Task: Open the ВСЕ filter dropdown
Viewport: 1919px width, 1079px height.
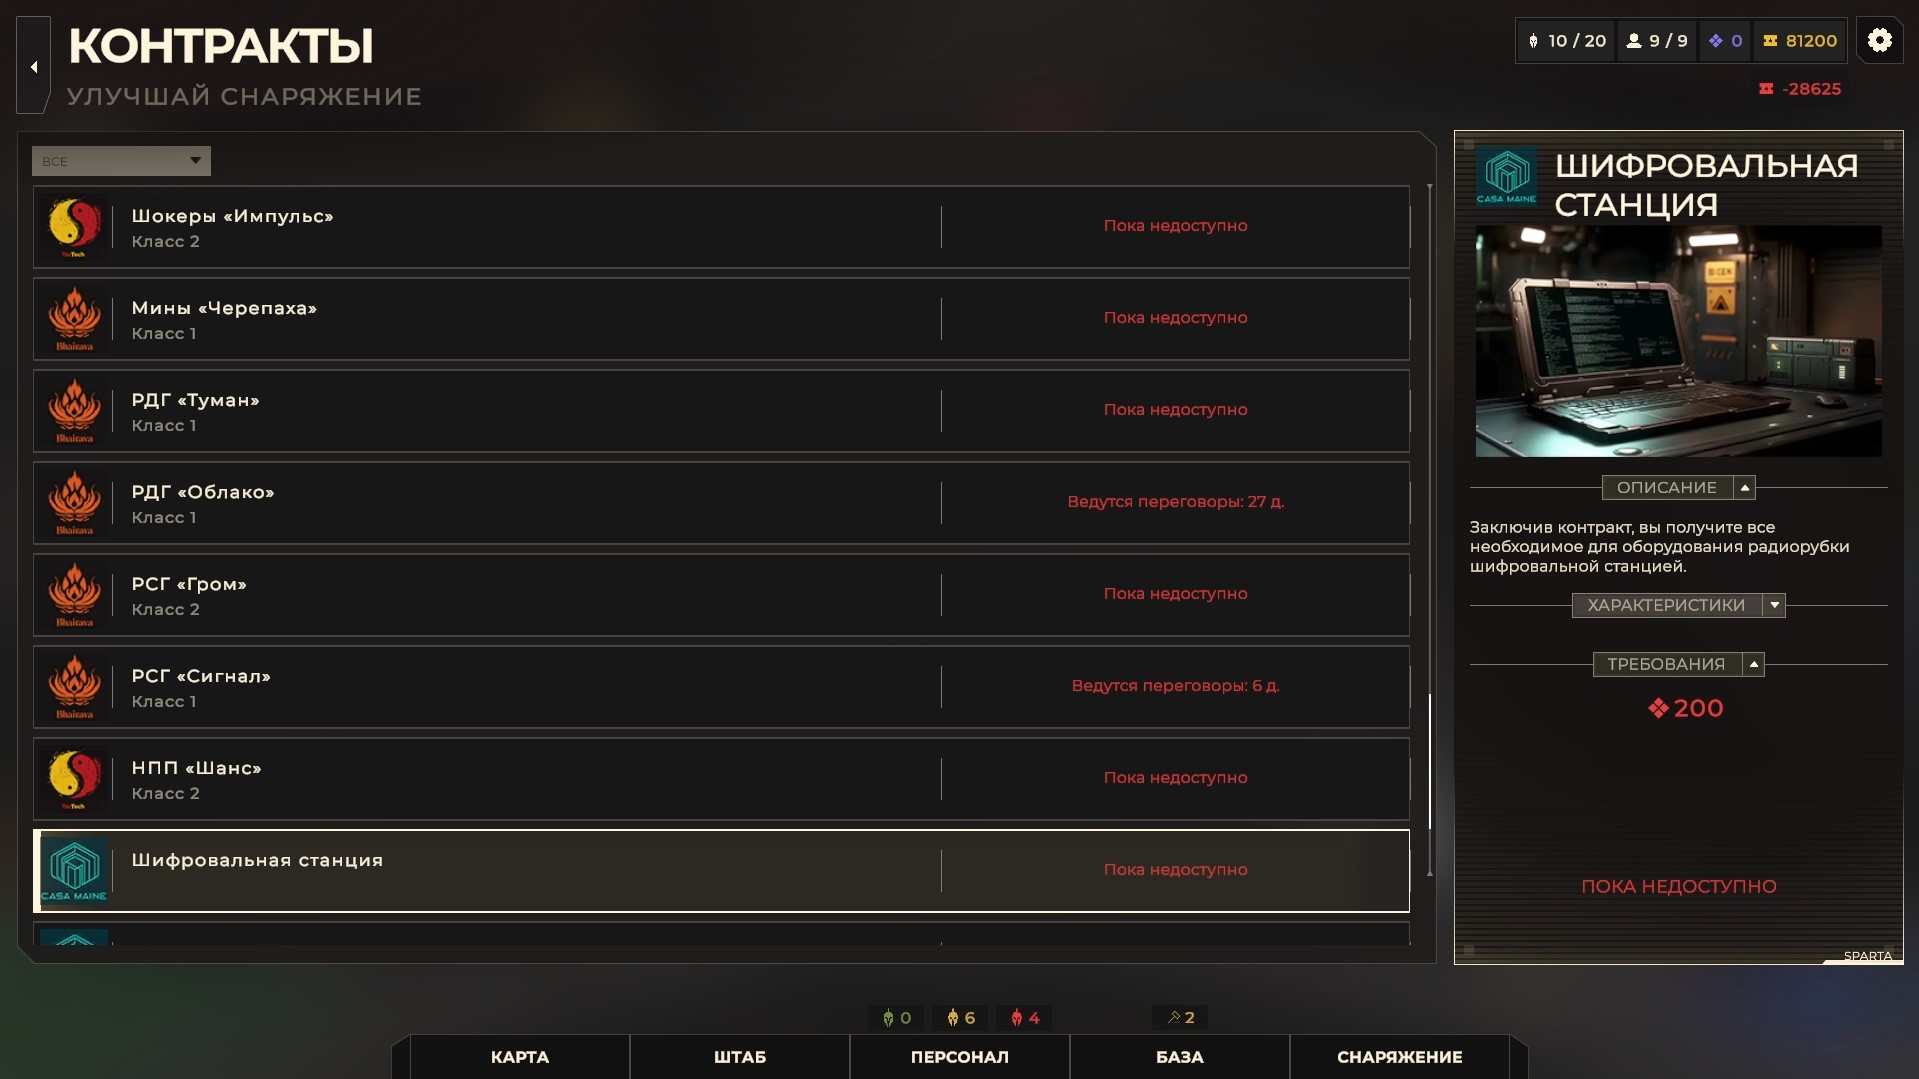Action: [x=121, y=161]
